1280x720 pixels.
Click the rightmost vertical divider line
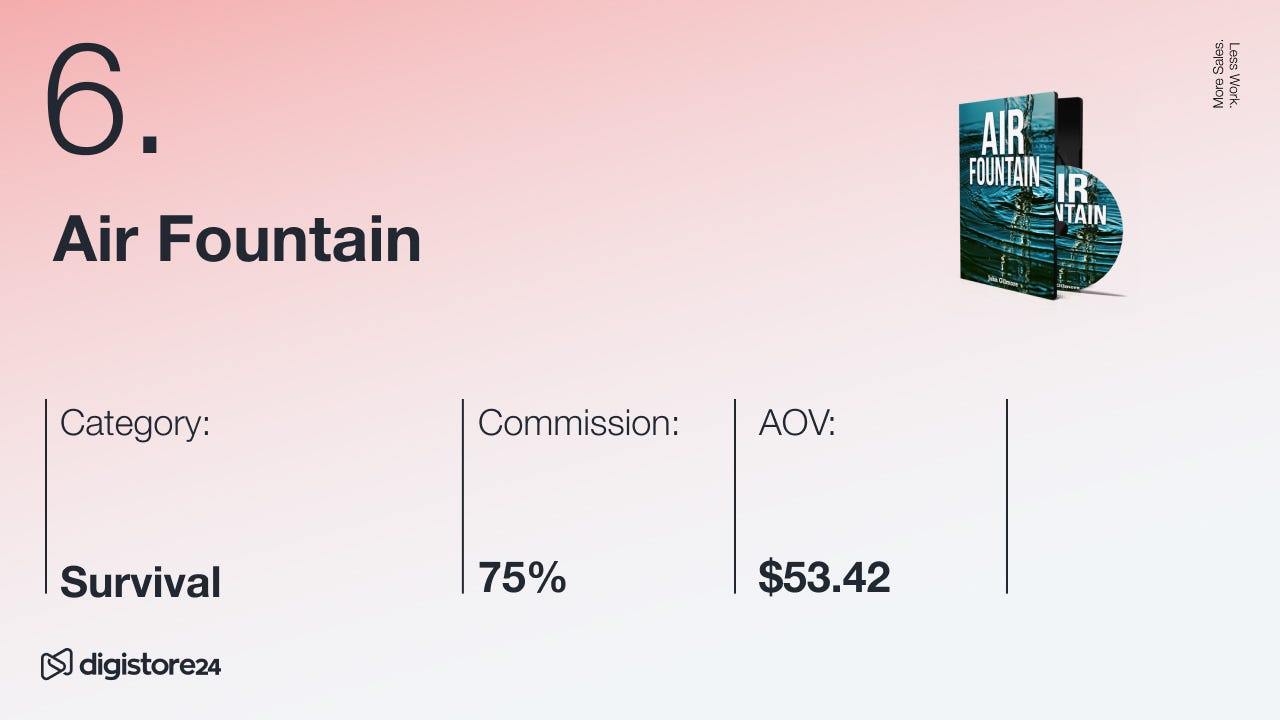(1007, 496)
